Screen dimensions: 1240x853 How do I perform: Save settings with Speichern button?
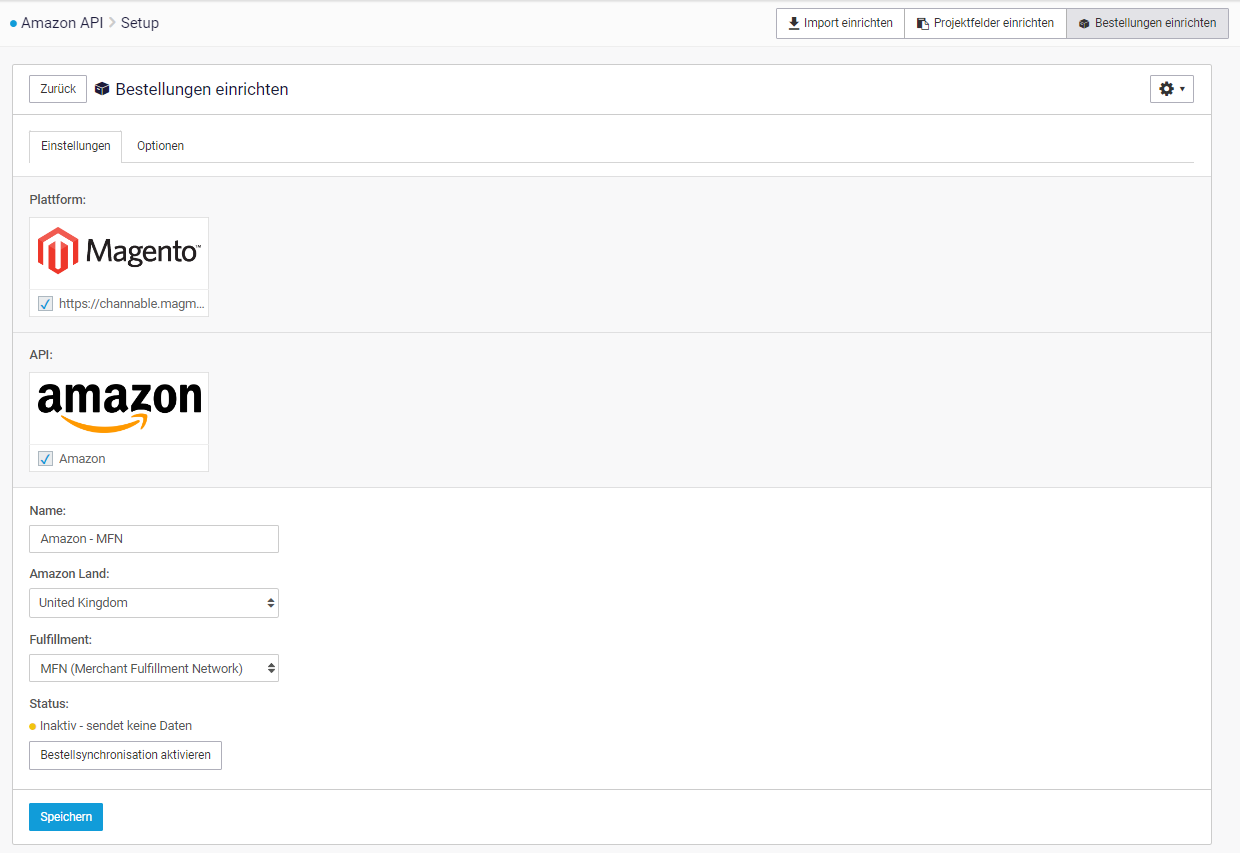pos(66,817)
